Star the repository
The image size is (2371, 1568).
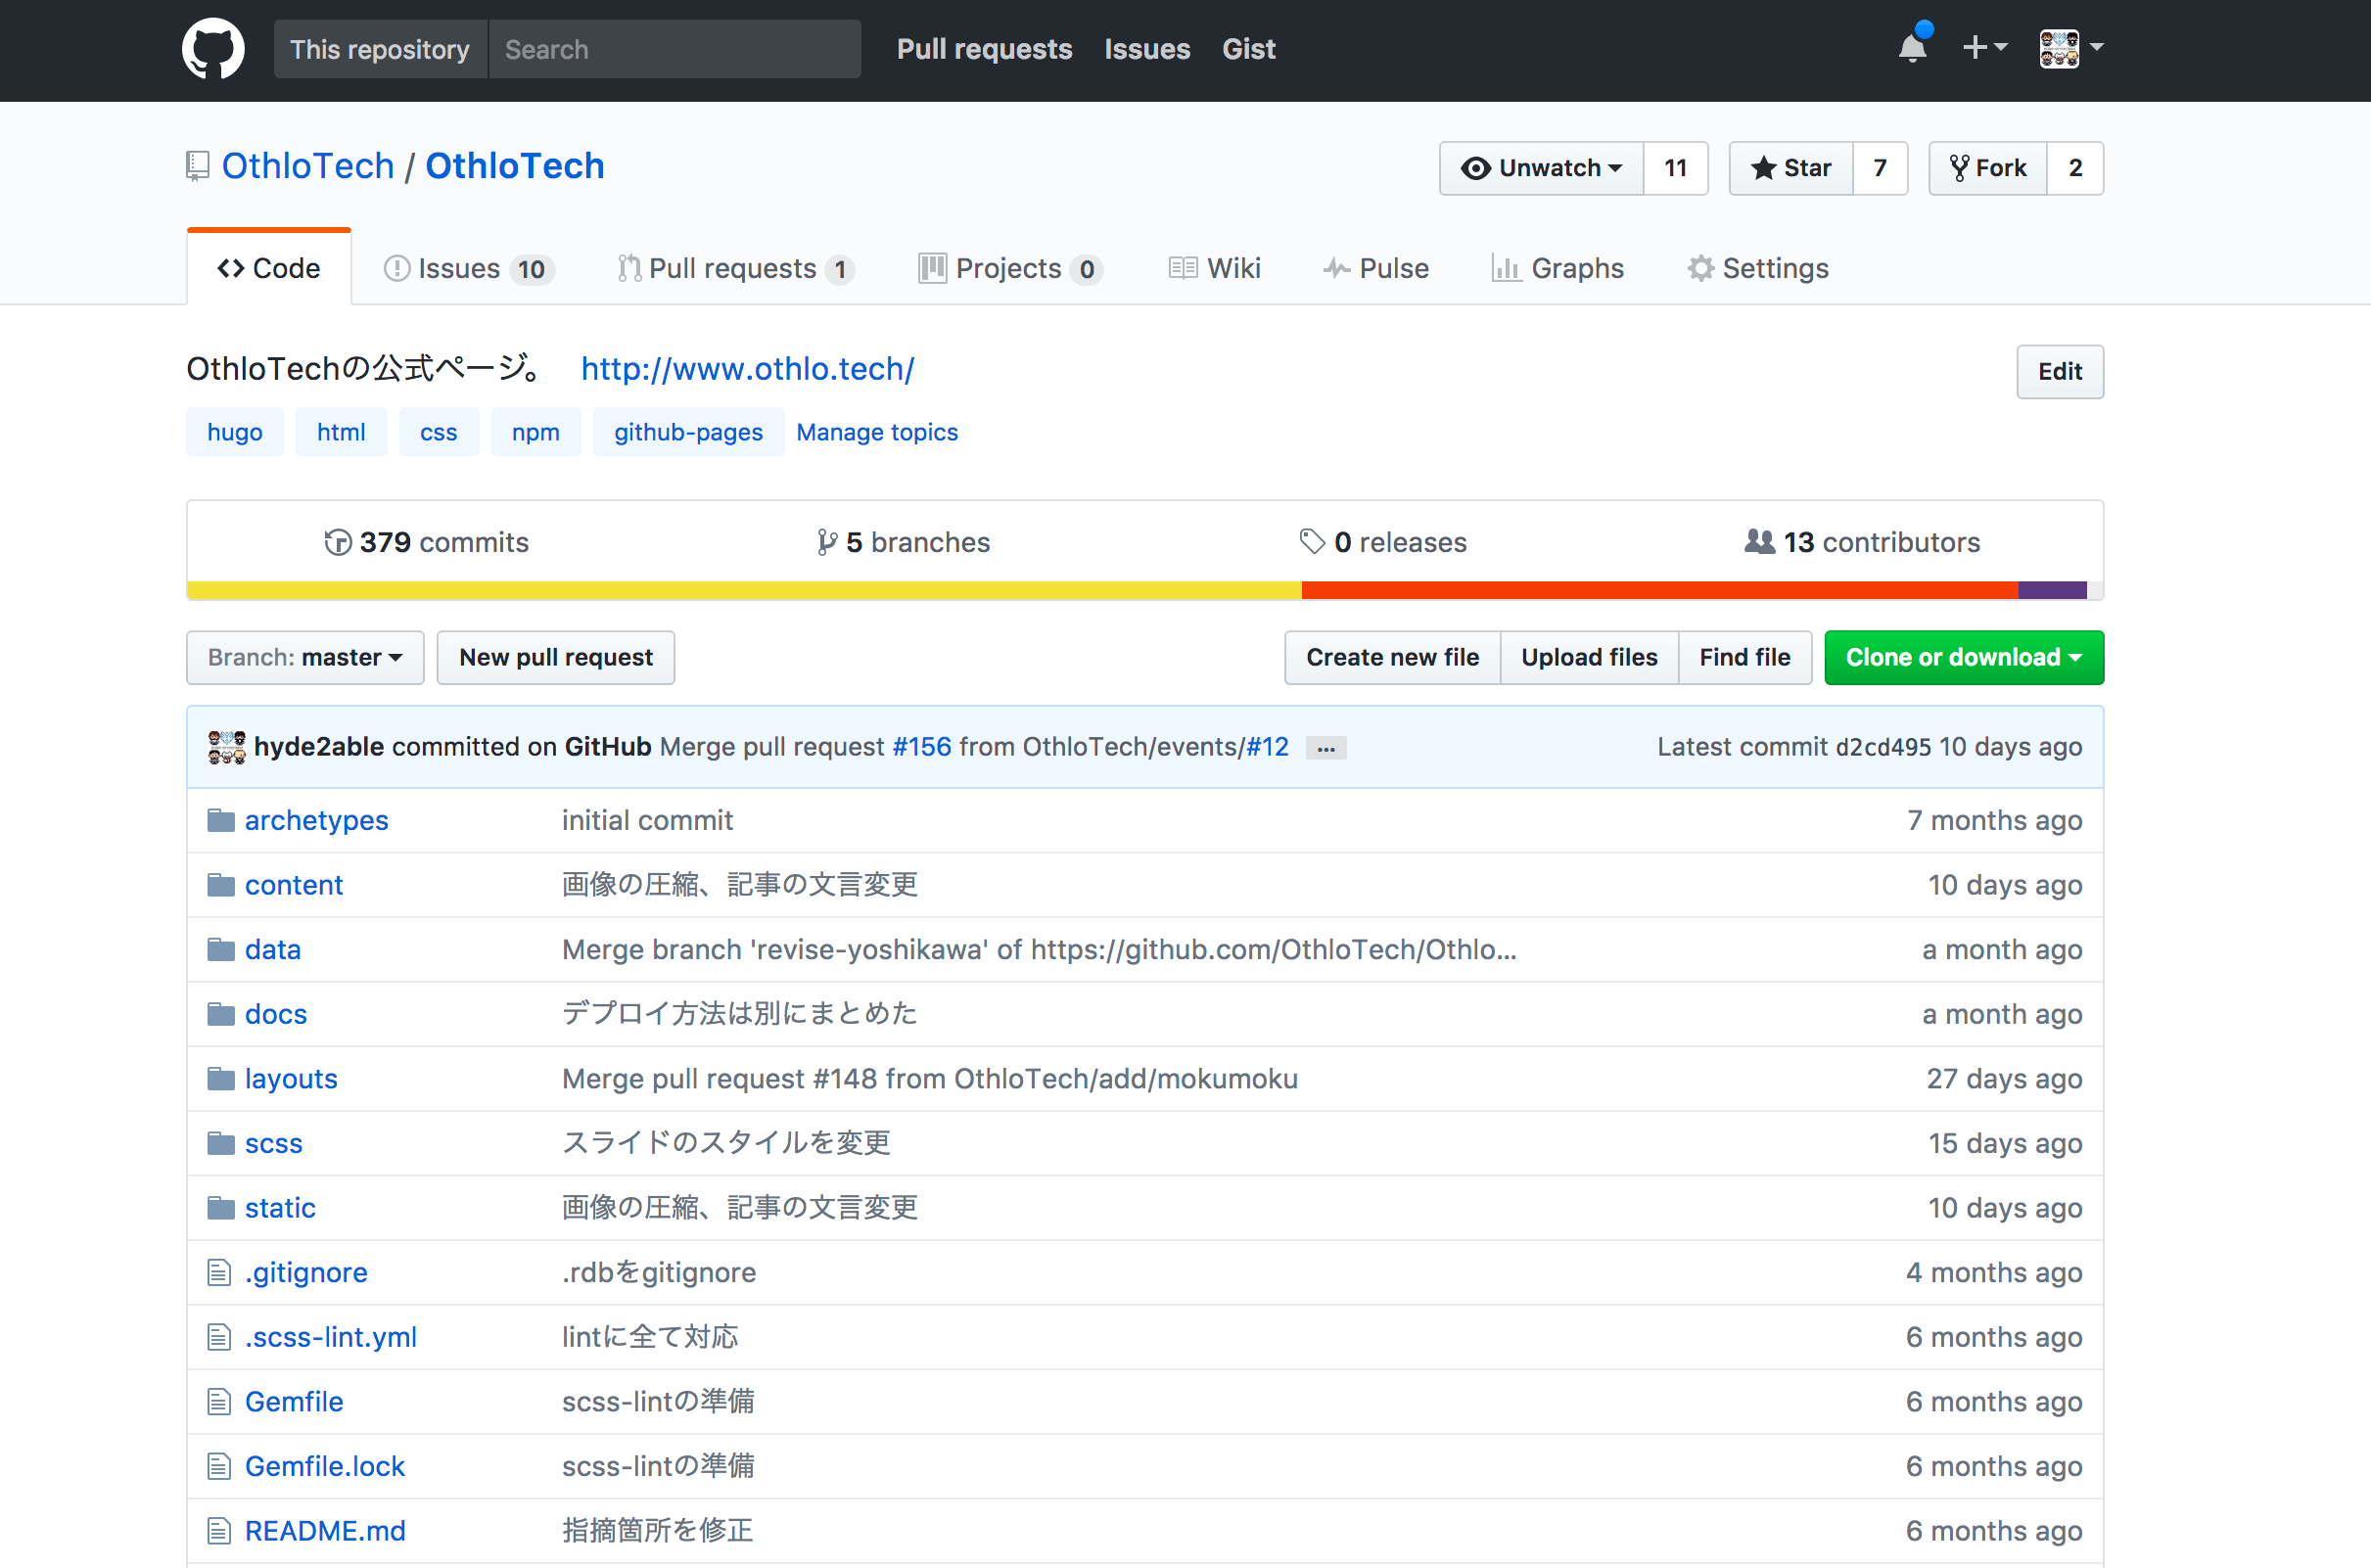1791,168
